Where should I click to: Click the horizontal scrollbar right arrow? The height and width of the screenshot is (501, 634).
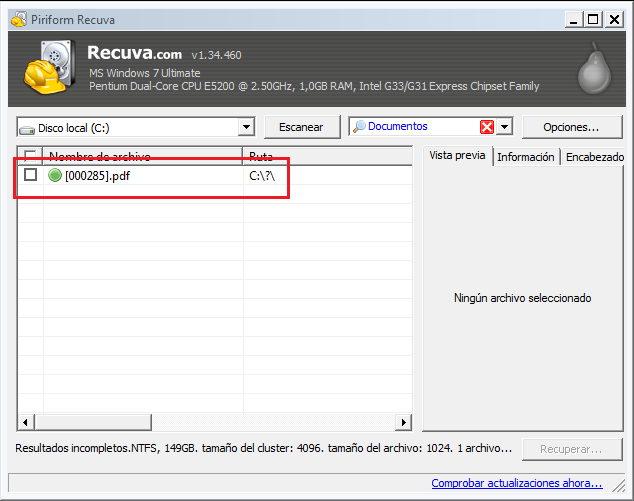point(404,422)
